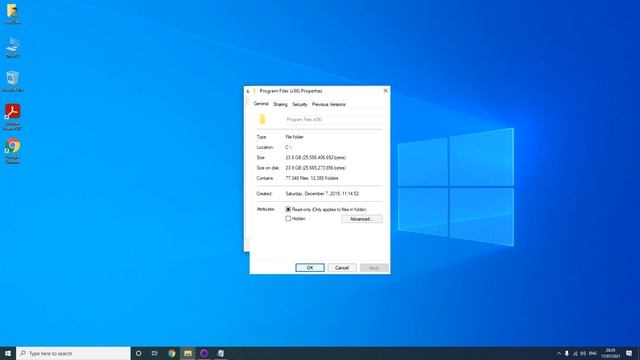The width and height of the screenshot is (640, 360).
Task: Click the Cortana circle icon on the taskbar
Action: (x=138, y=353)
